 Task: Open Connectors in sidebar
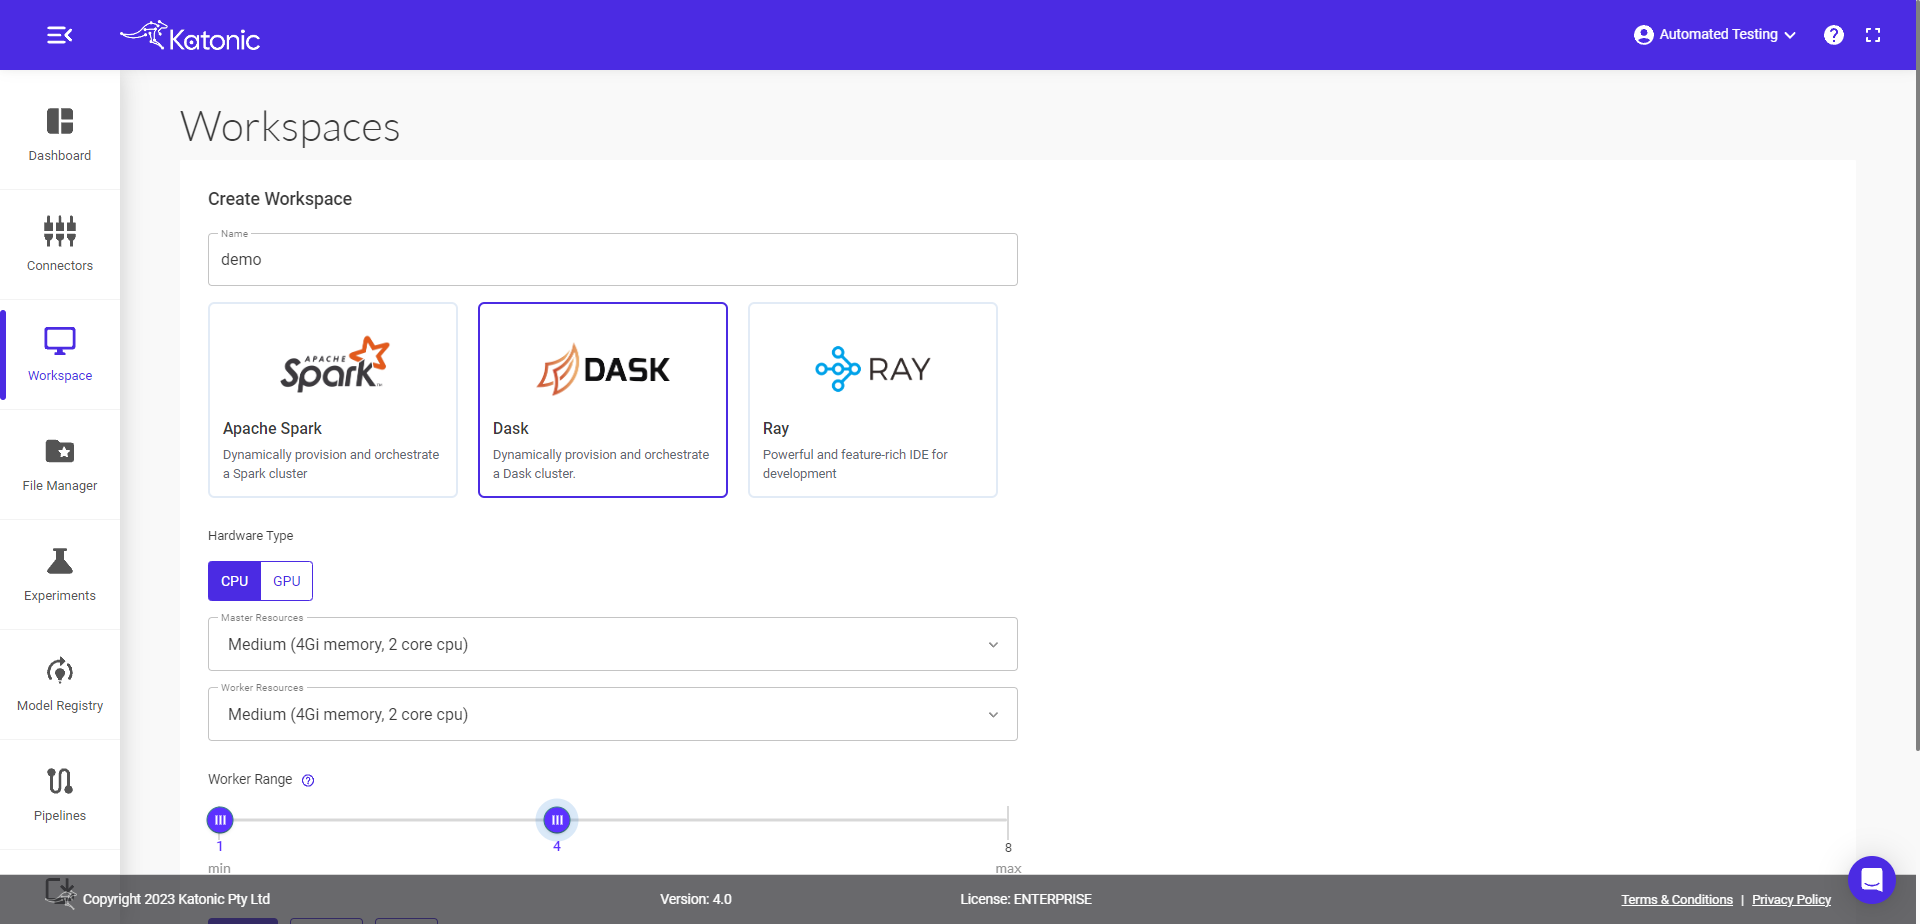click(x=60, y=245)
